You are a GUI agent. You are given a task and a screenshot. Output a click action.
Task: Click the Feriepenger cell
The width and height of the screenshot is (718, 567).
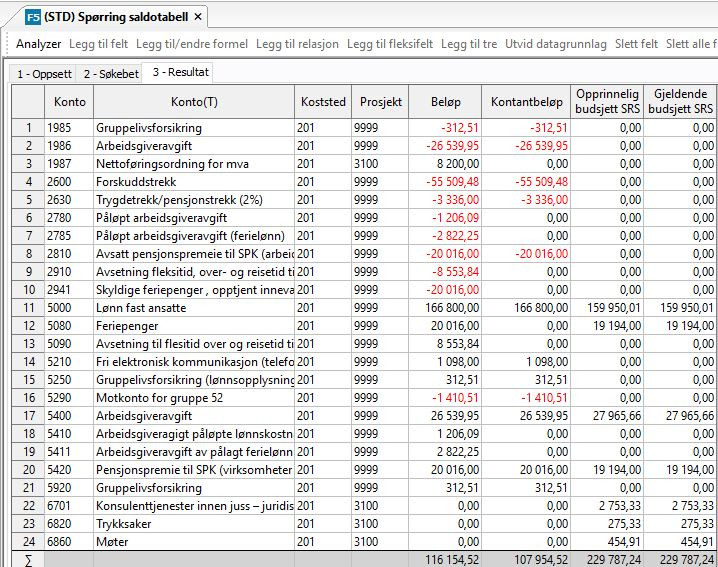194,326
